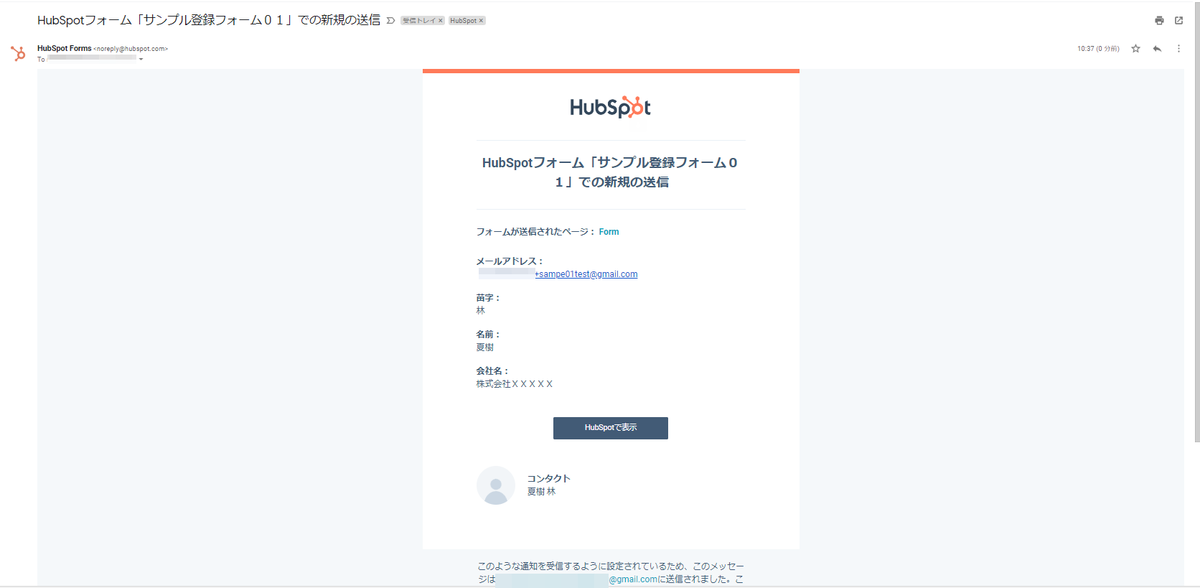The image size is (1200, 588).
Task: Click the コンタクト label
Action: pos(549,478)
